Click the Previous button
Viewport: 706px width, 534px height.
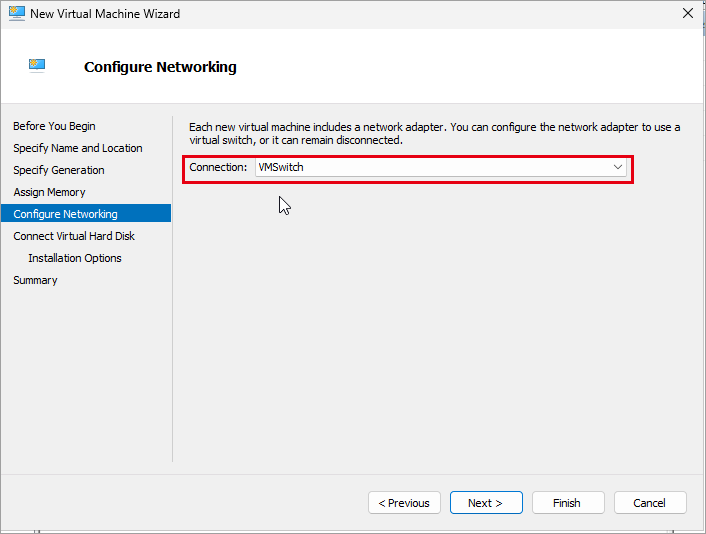(x=404, y=502)
